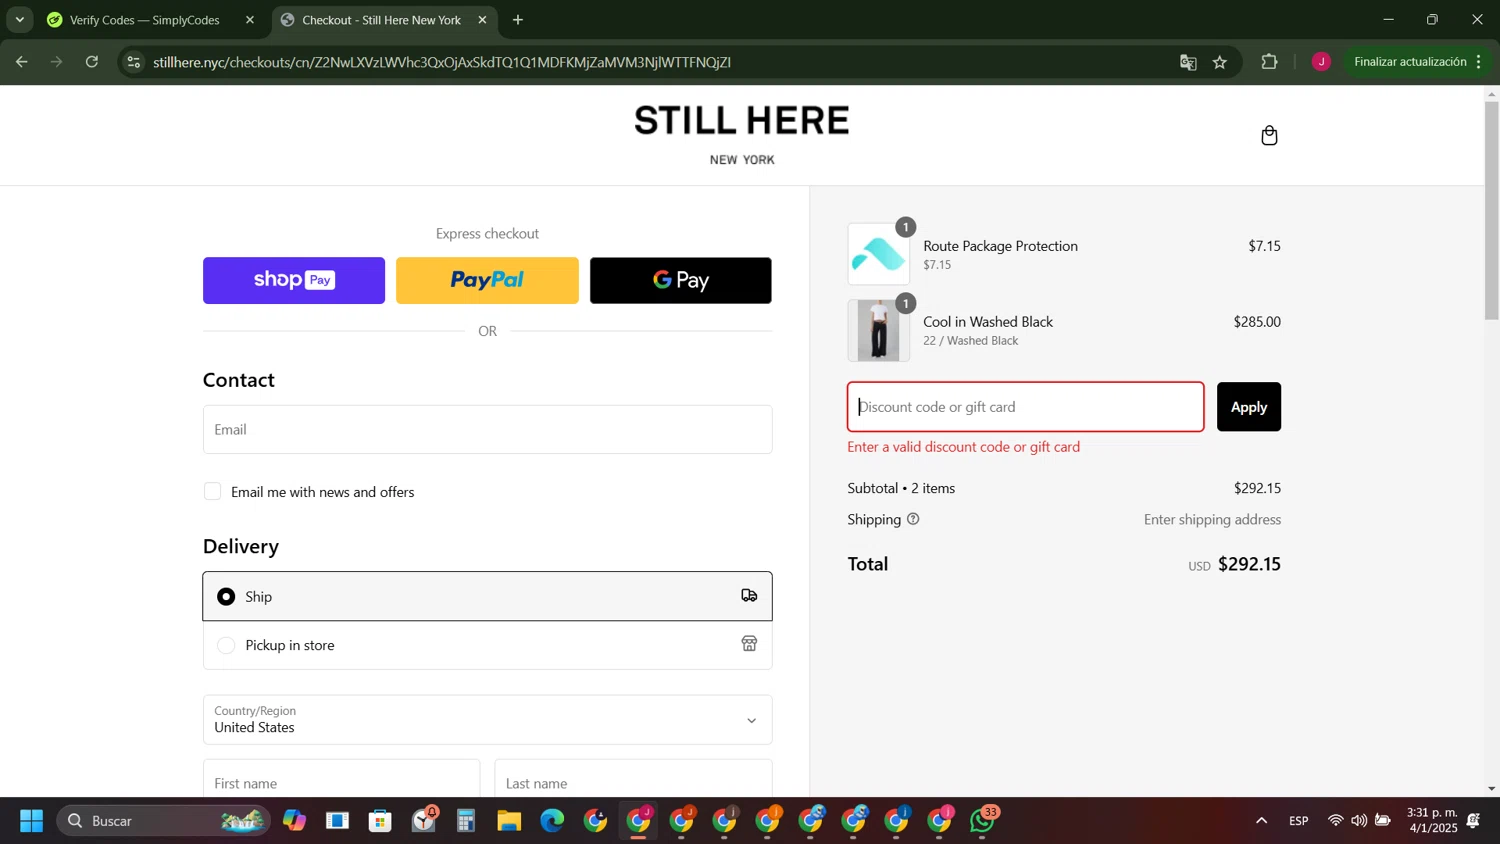Click the ESP language indicator
1500x844 pixels.
[x=1298, y=821]
